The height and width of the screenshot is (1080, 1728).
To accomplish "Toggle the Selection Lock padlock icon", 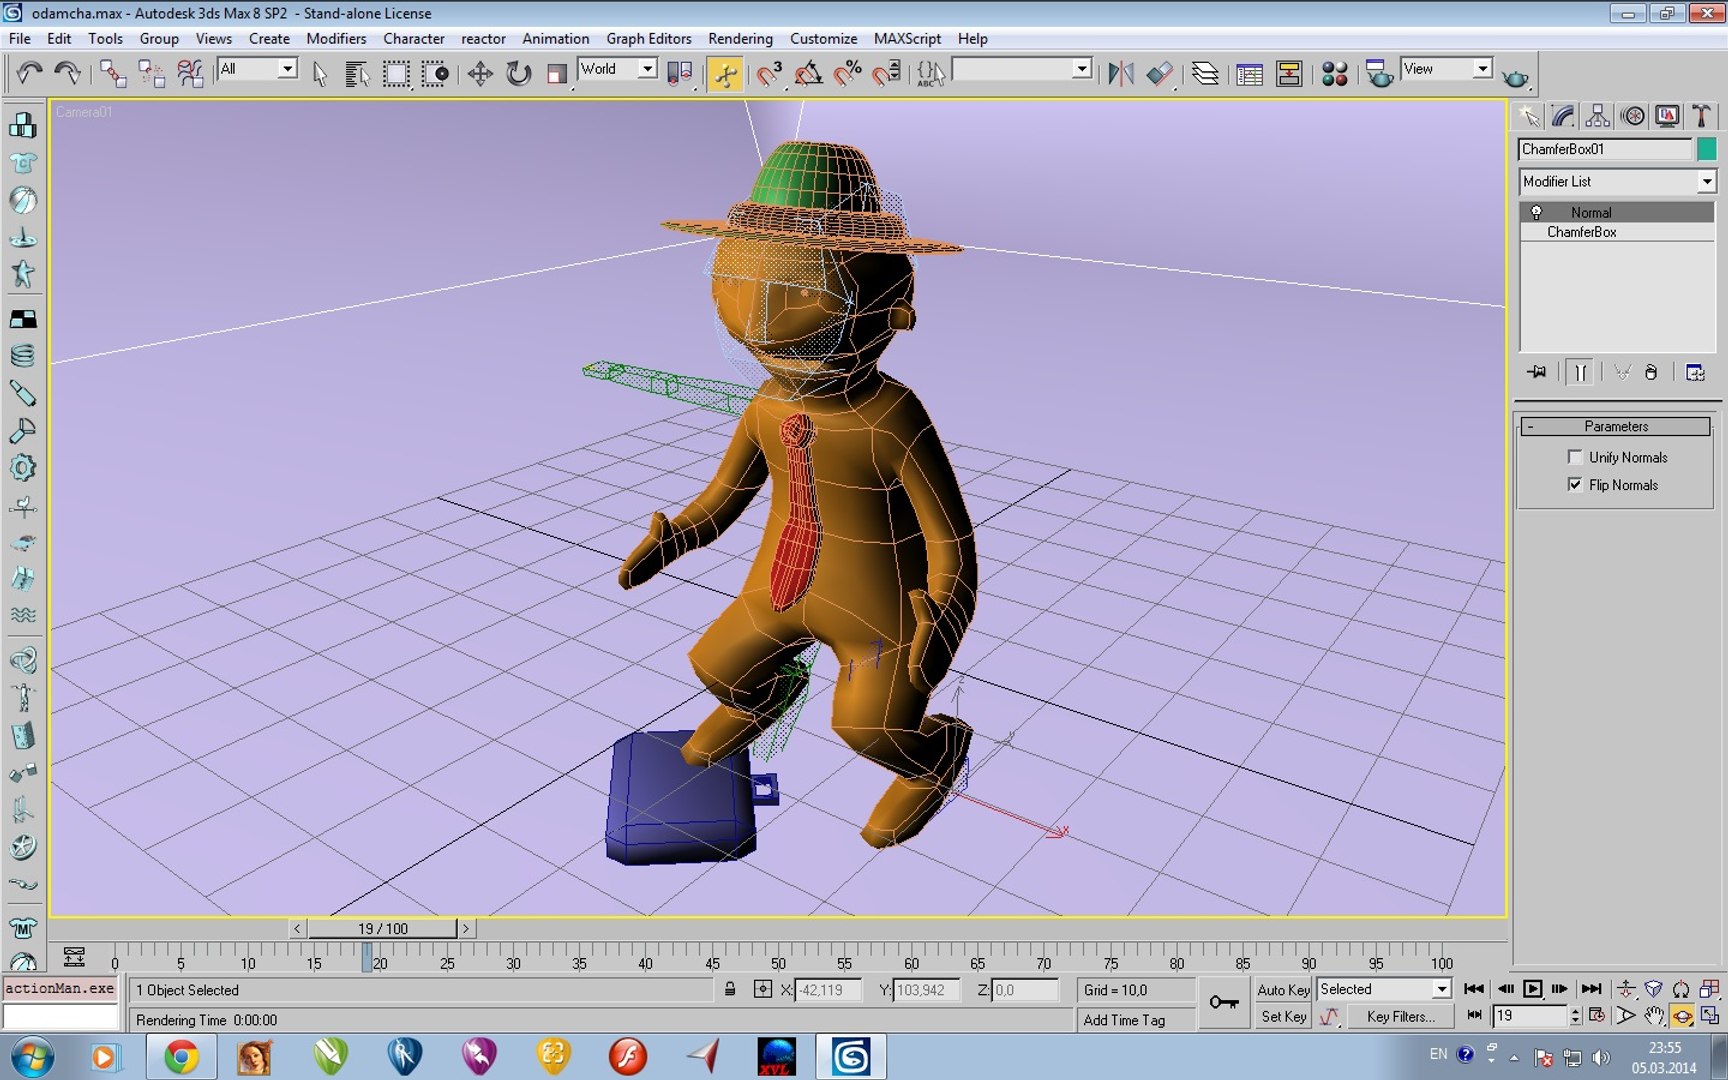I will point(731,989).
